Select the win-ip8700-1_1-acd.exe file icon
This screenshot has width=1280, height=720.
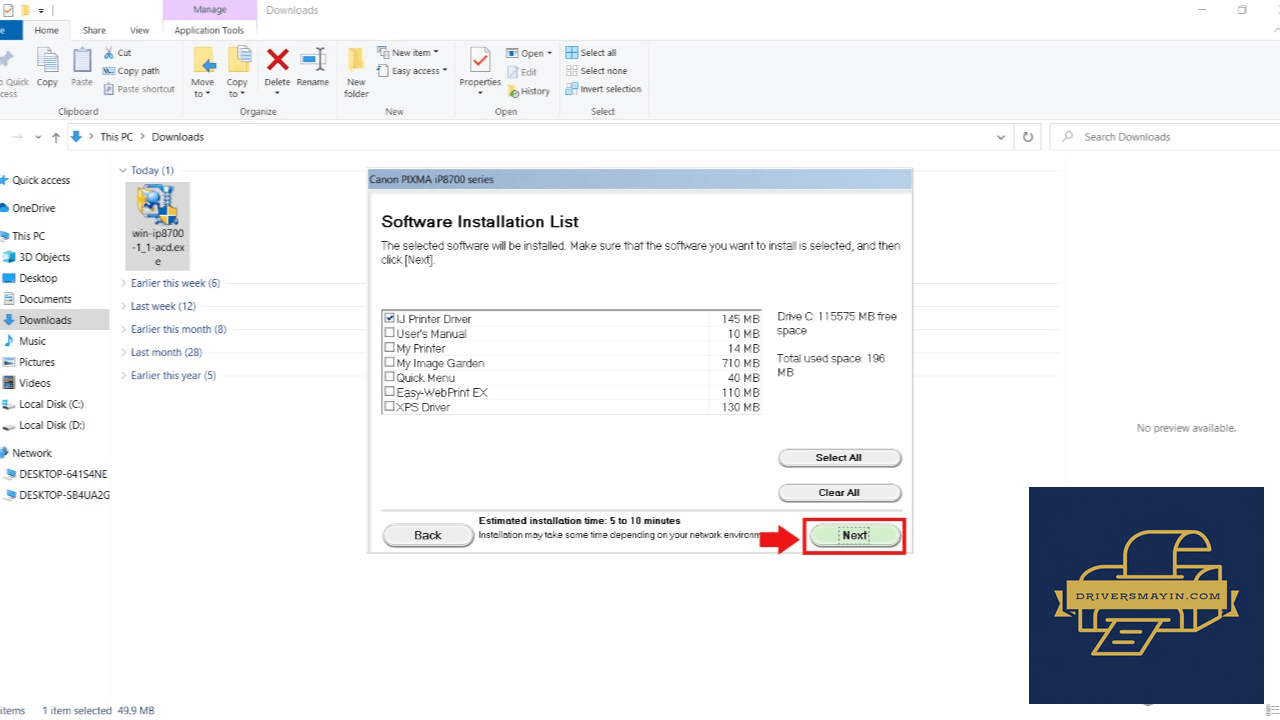[x=158, y=226]
